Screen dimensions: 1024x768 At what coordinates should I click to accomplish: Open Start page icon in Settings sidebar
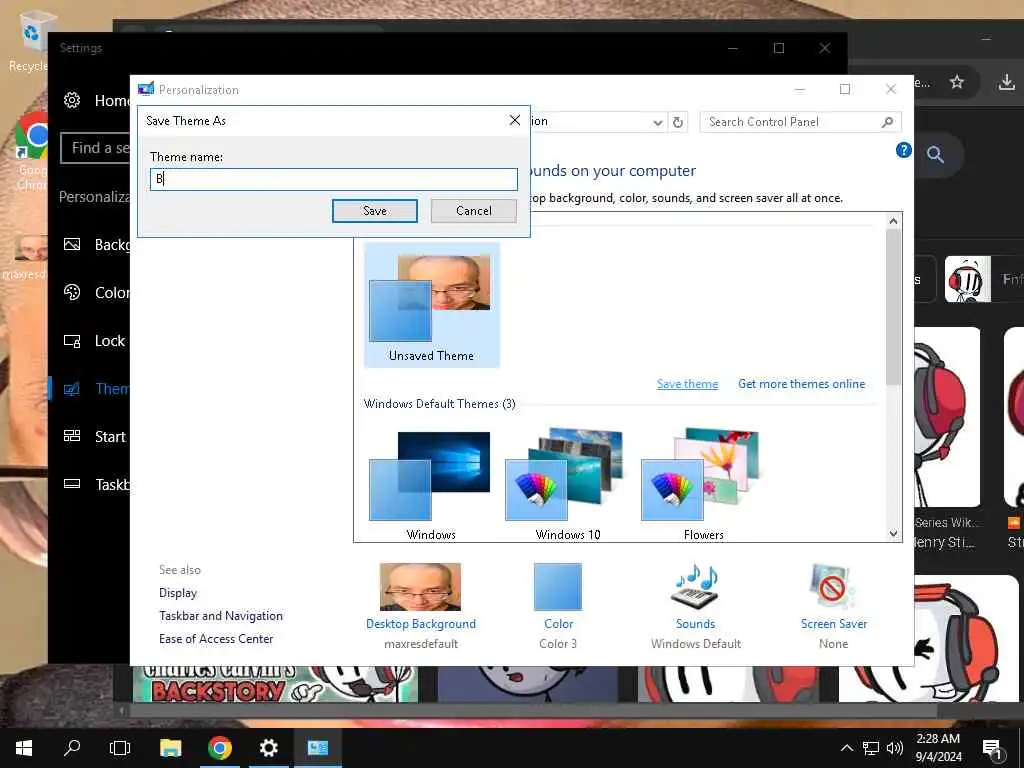click(72, 436)
